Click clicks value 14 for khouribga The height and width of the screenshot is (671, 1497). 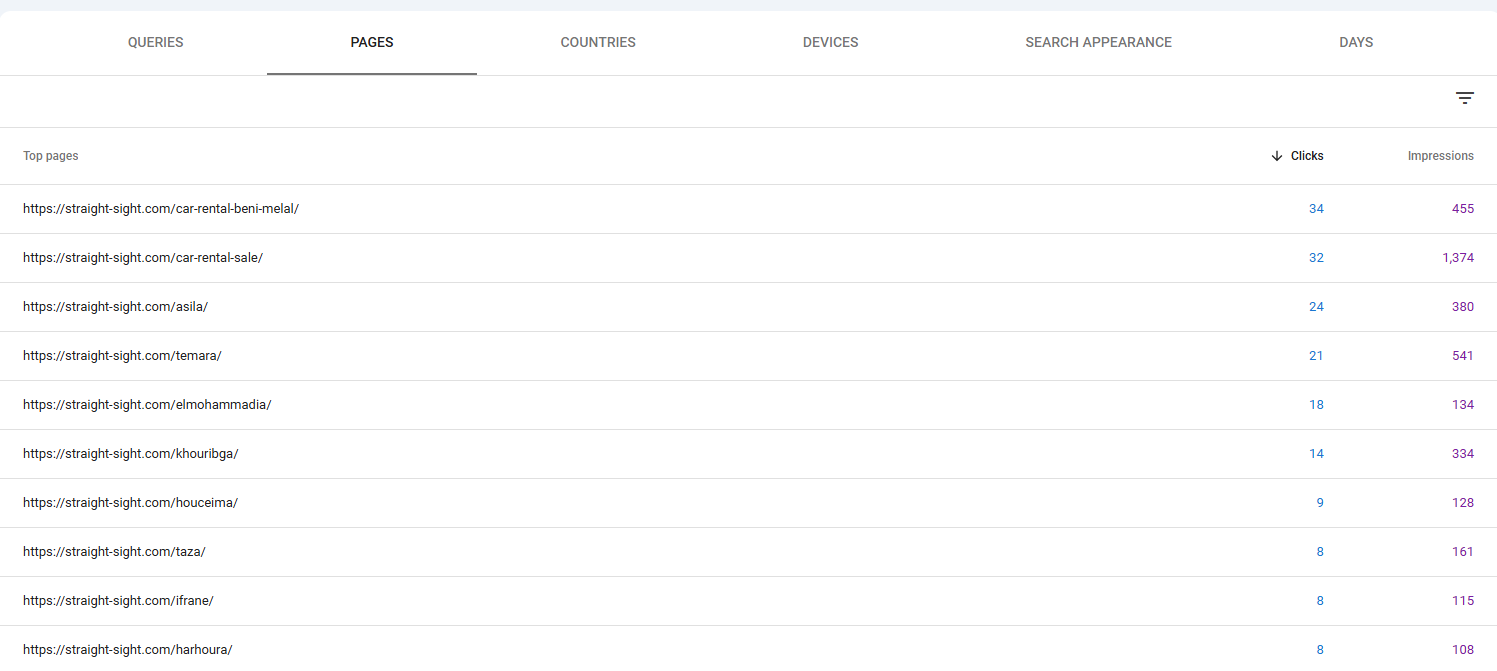point(1316,454)
